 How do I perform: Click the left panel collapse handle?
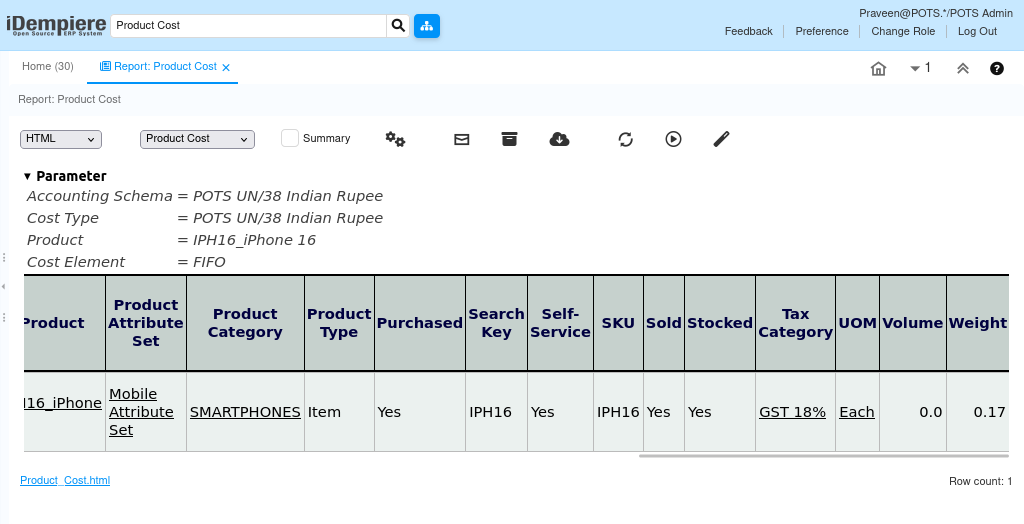coord(3,286)
